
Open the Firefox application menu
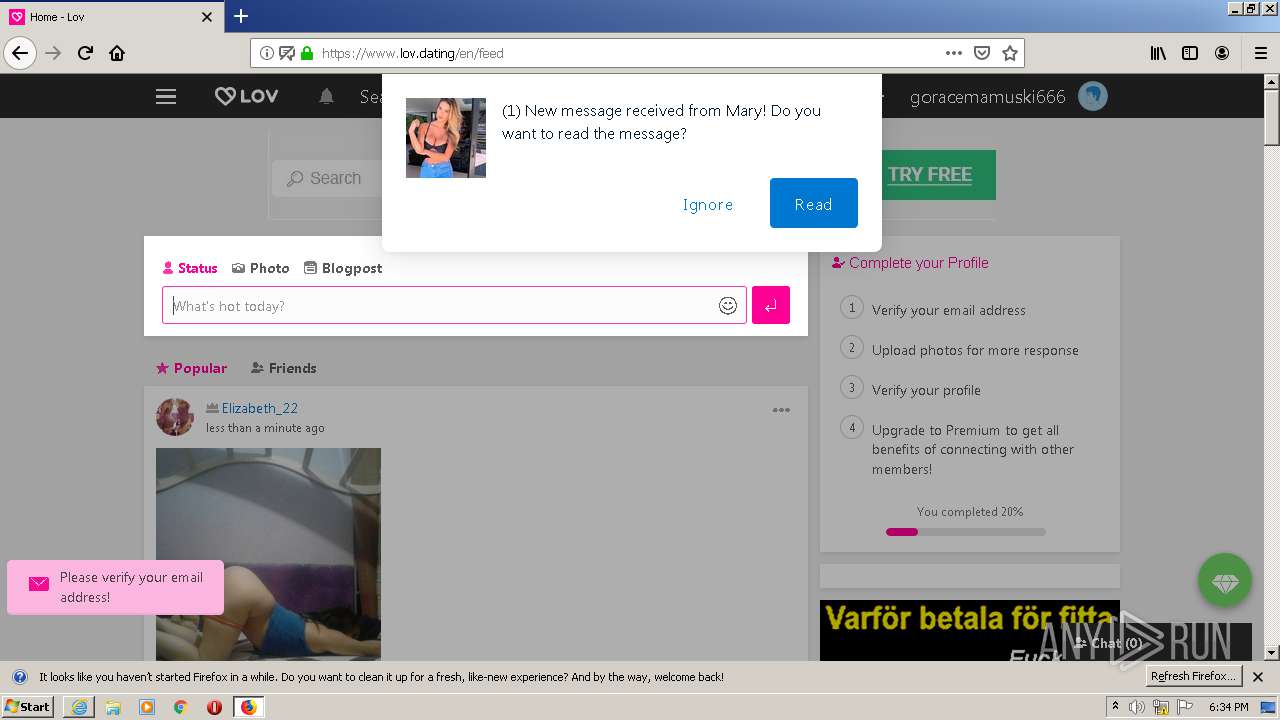coord(1260,53)
